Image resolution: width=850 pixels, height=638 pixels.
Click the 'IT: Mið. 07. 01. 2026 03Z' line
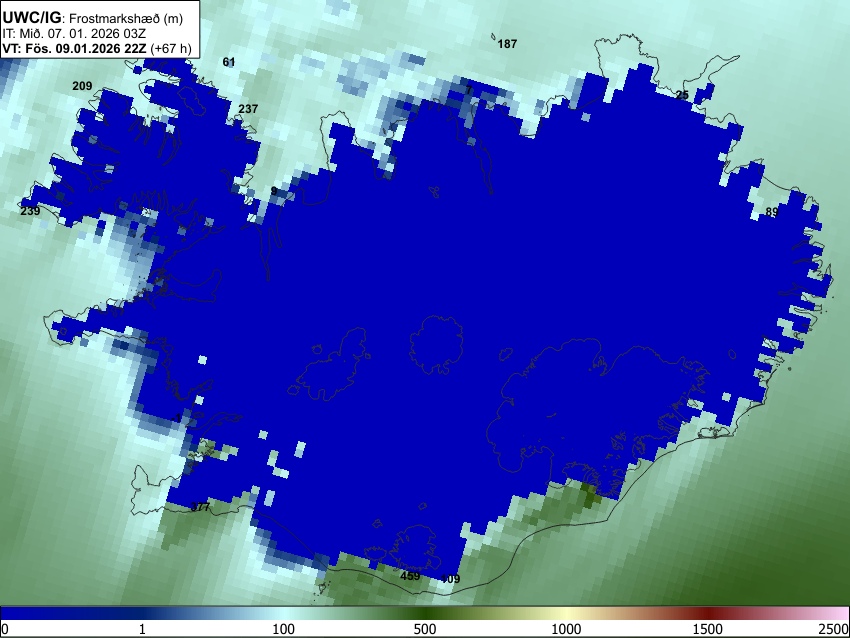74,34
